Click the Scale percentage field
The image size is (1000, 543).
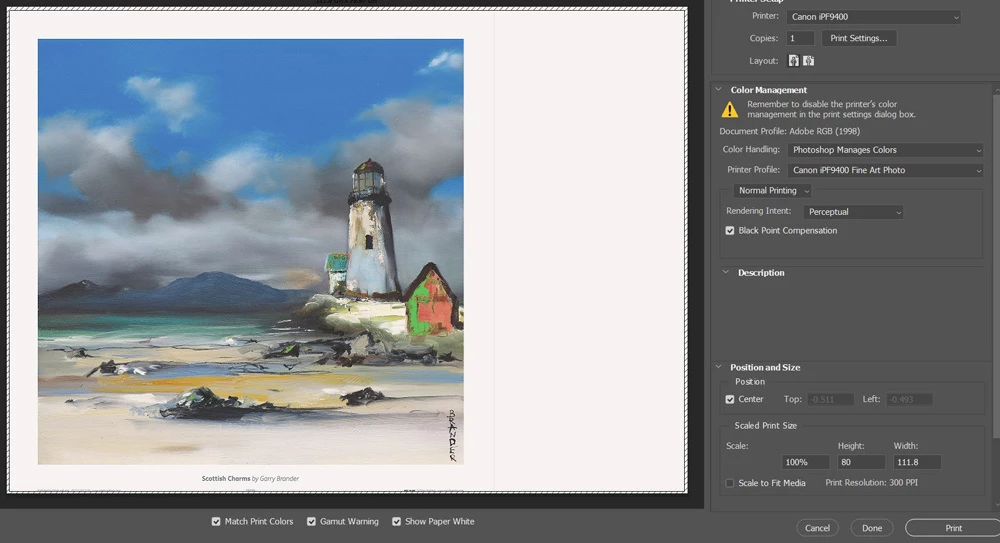[x=805, y=462]
